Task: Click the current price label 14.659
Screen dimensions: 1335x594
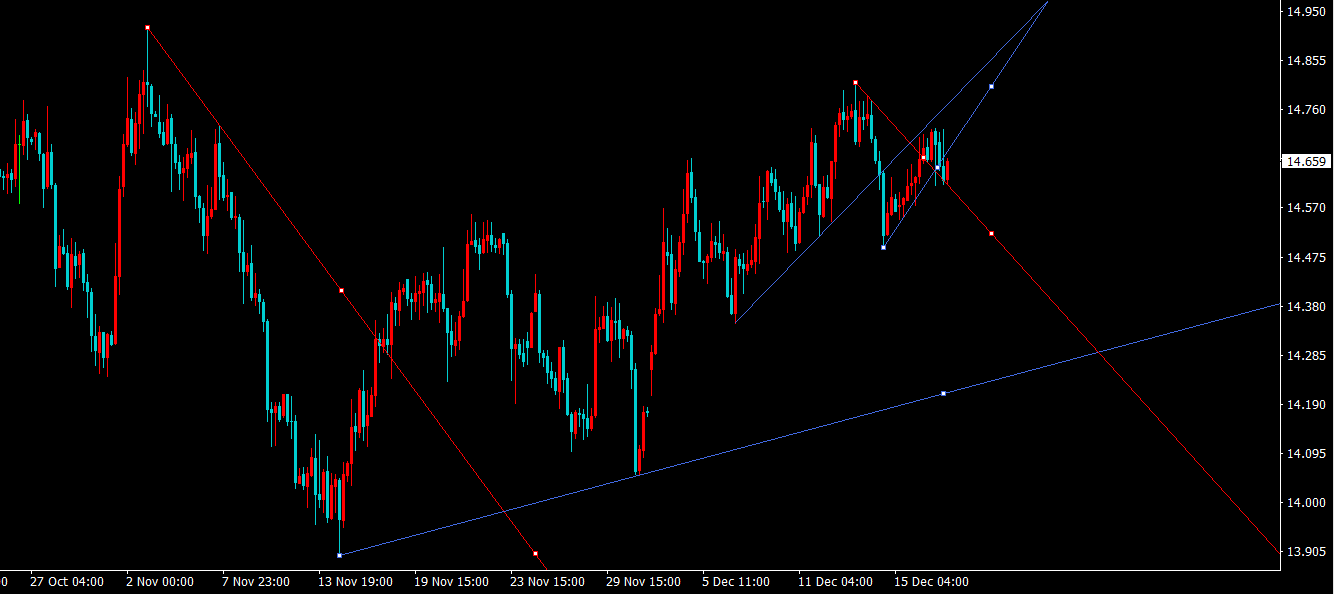Action: coord(1306,161)
